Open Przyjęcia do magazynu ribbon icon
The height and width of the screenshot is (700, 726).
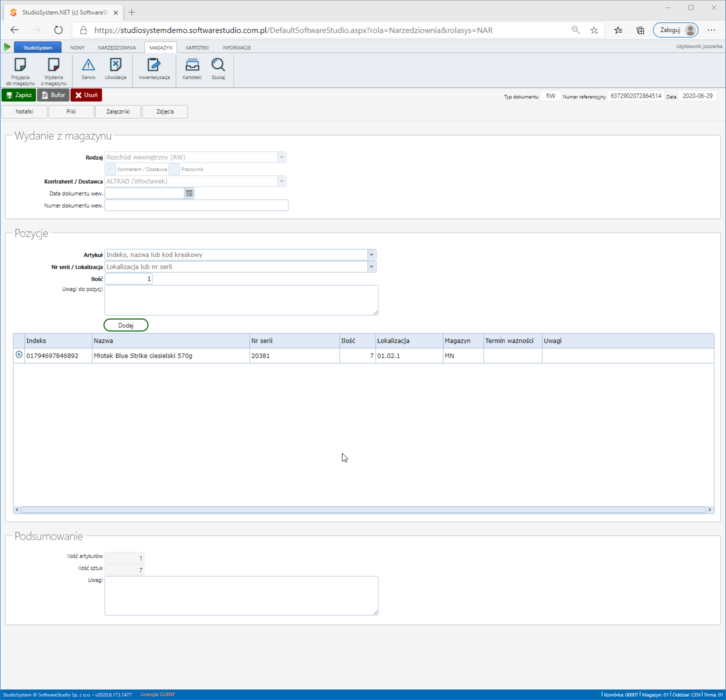coord(20,70)
